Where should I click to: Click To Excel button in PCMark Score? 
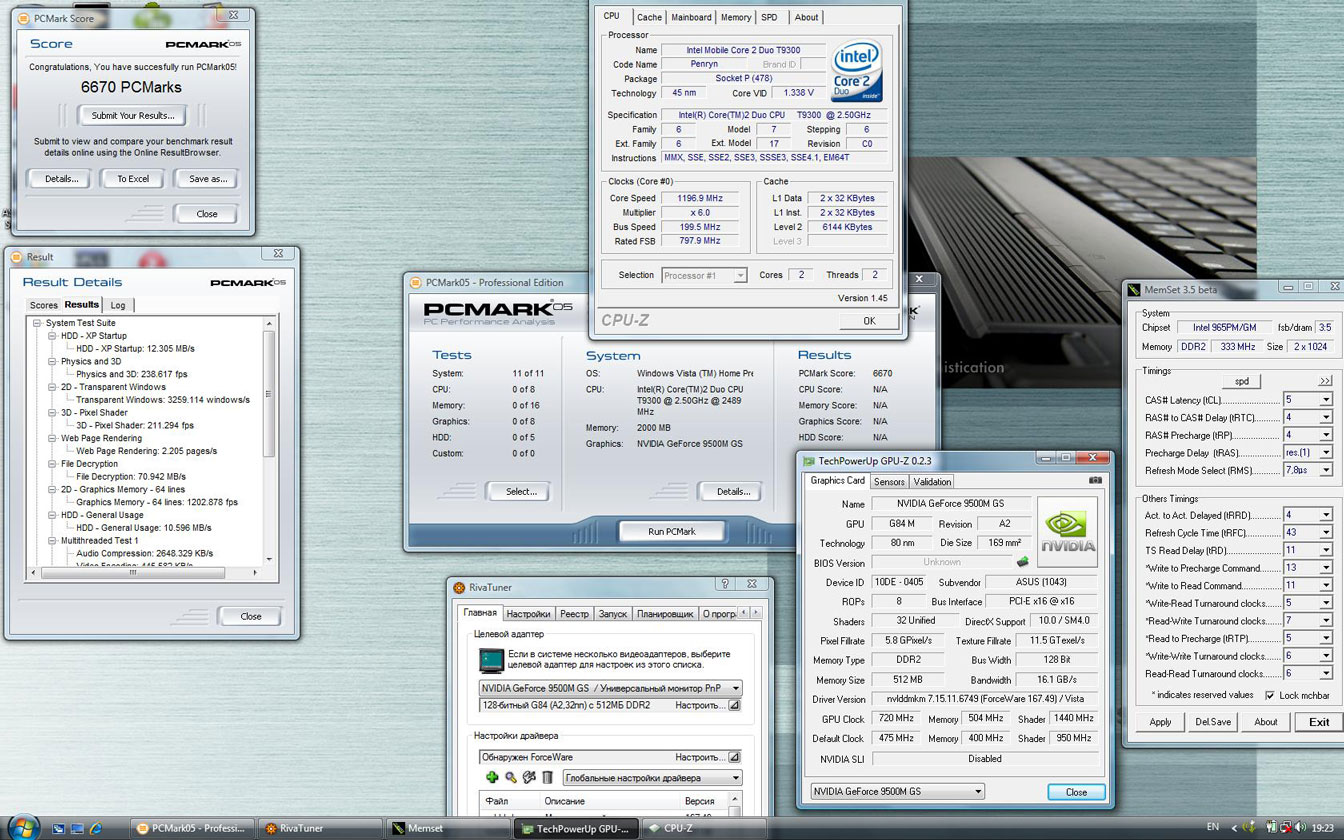(133, 179)
